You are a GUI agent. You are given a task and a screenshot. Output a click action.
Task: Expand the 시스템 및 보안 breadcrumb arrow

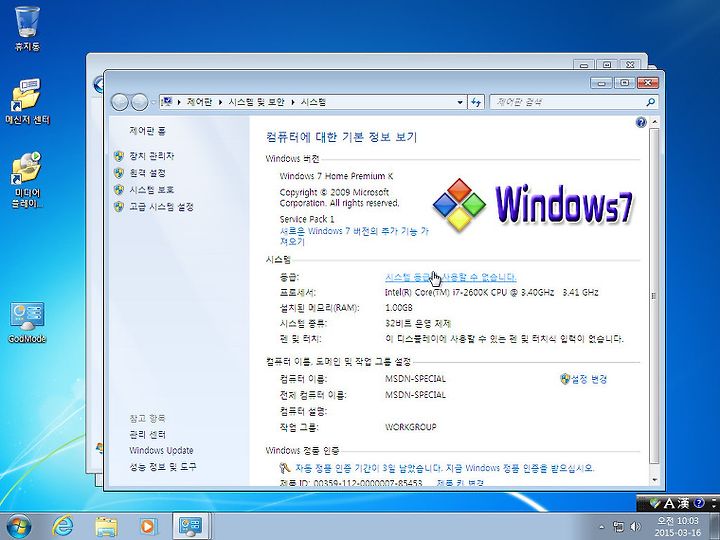click(292, 102)
